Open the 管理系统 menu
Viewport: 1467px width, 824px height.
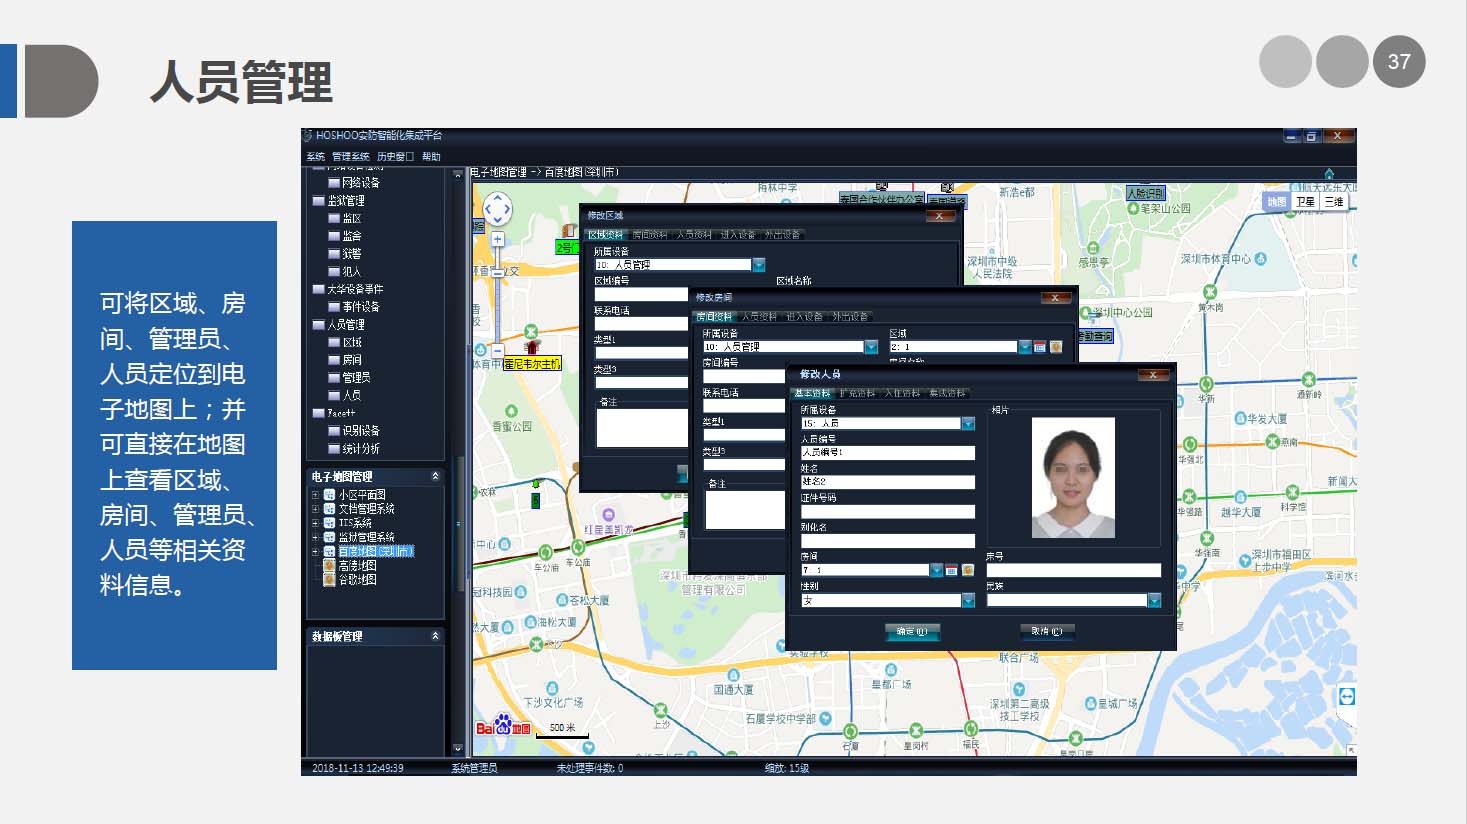coord(350,157)
